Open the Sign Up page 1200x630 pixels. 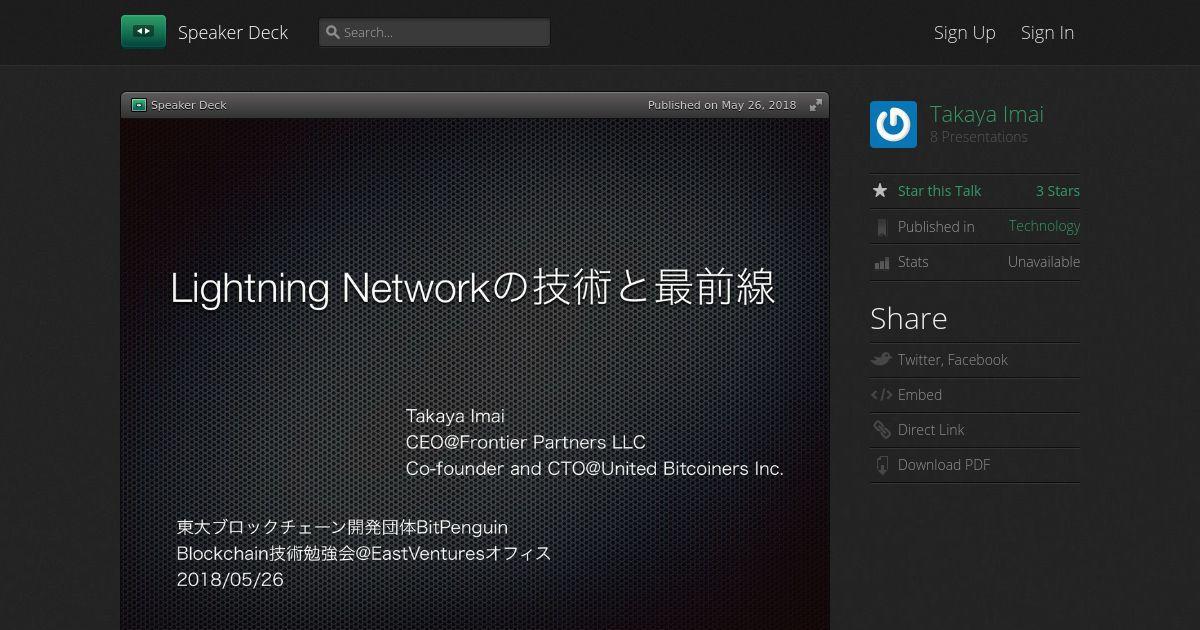coord(965,32)
